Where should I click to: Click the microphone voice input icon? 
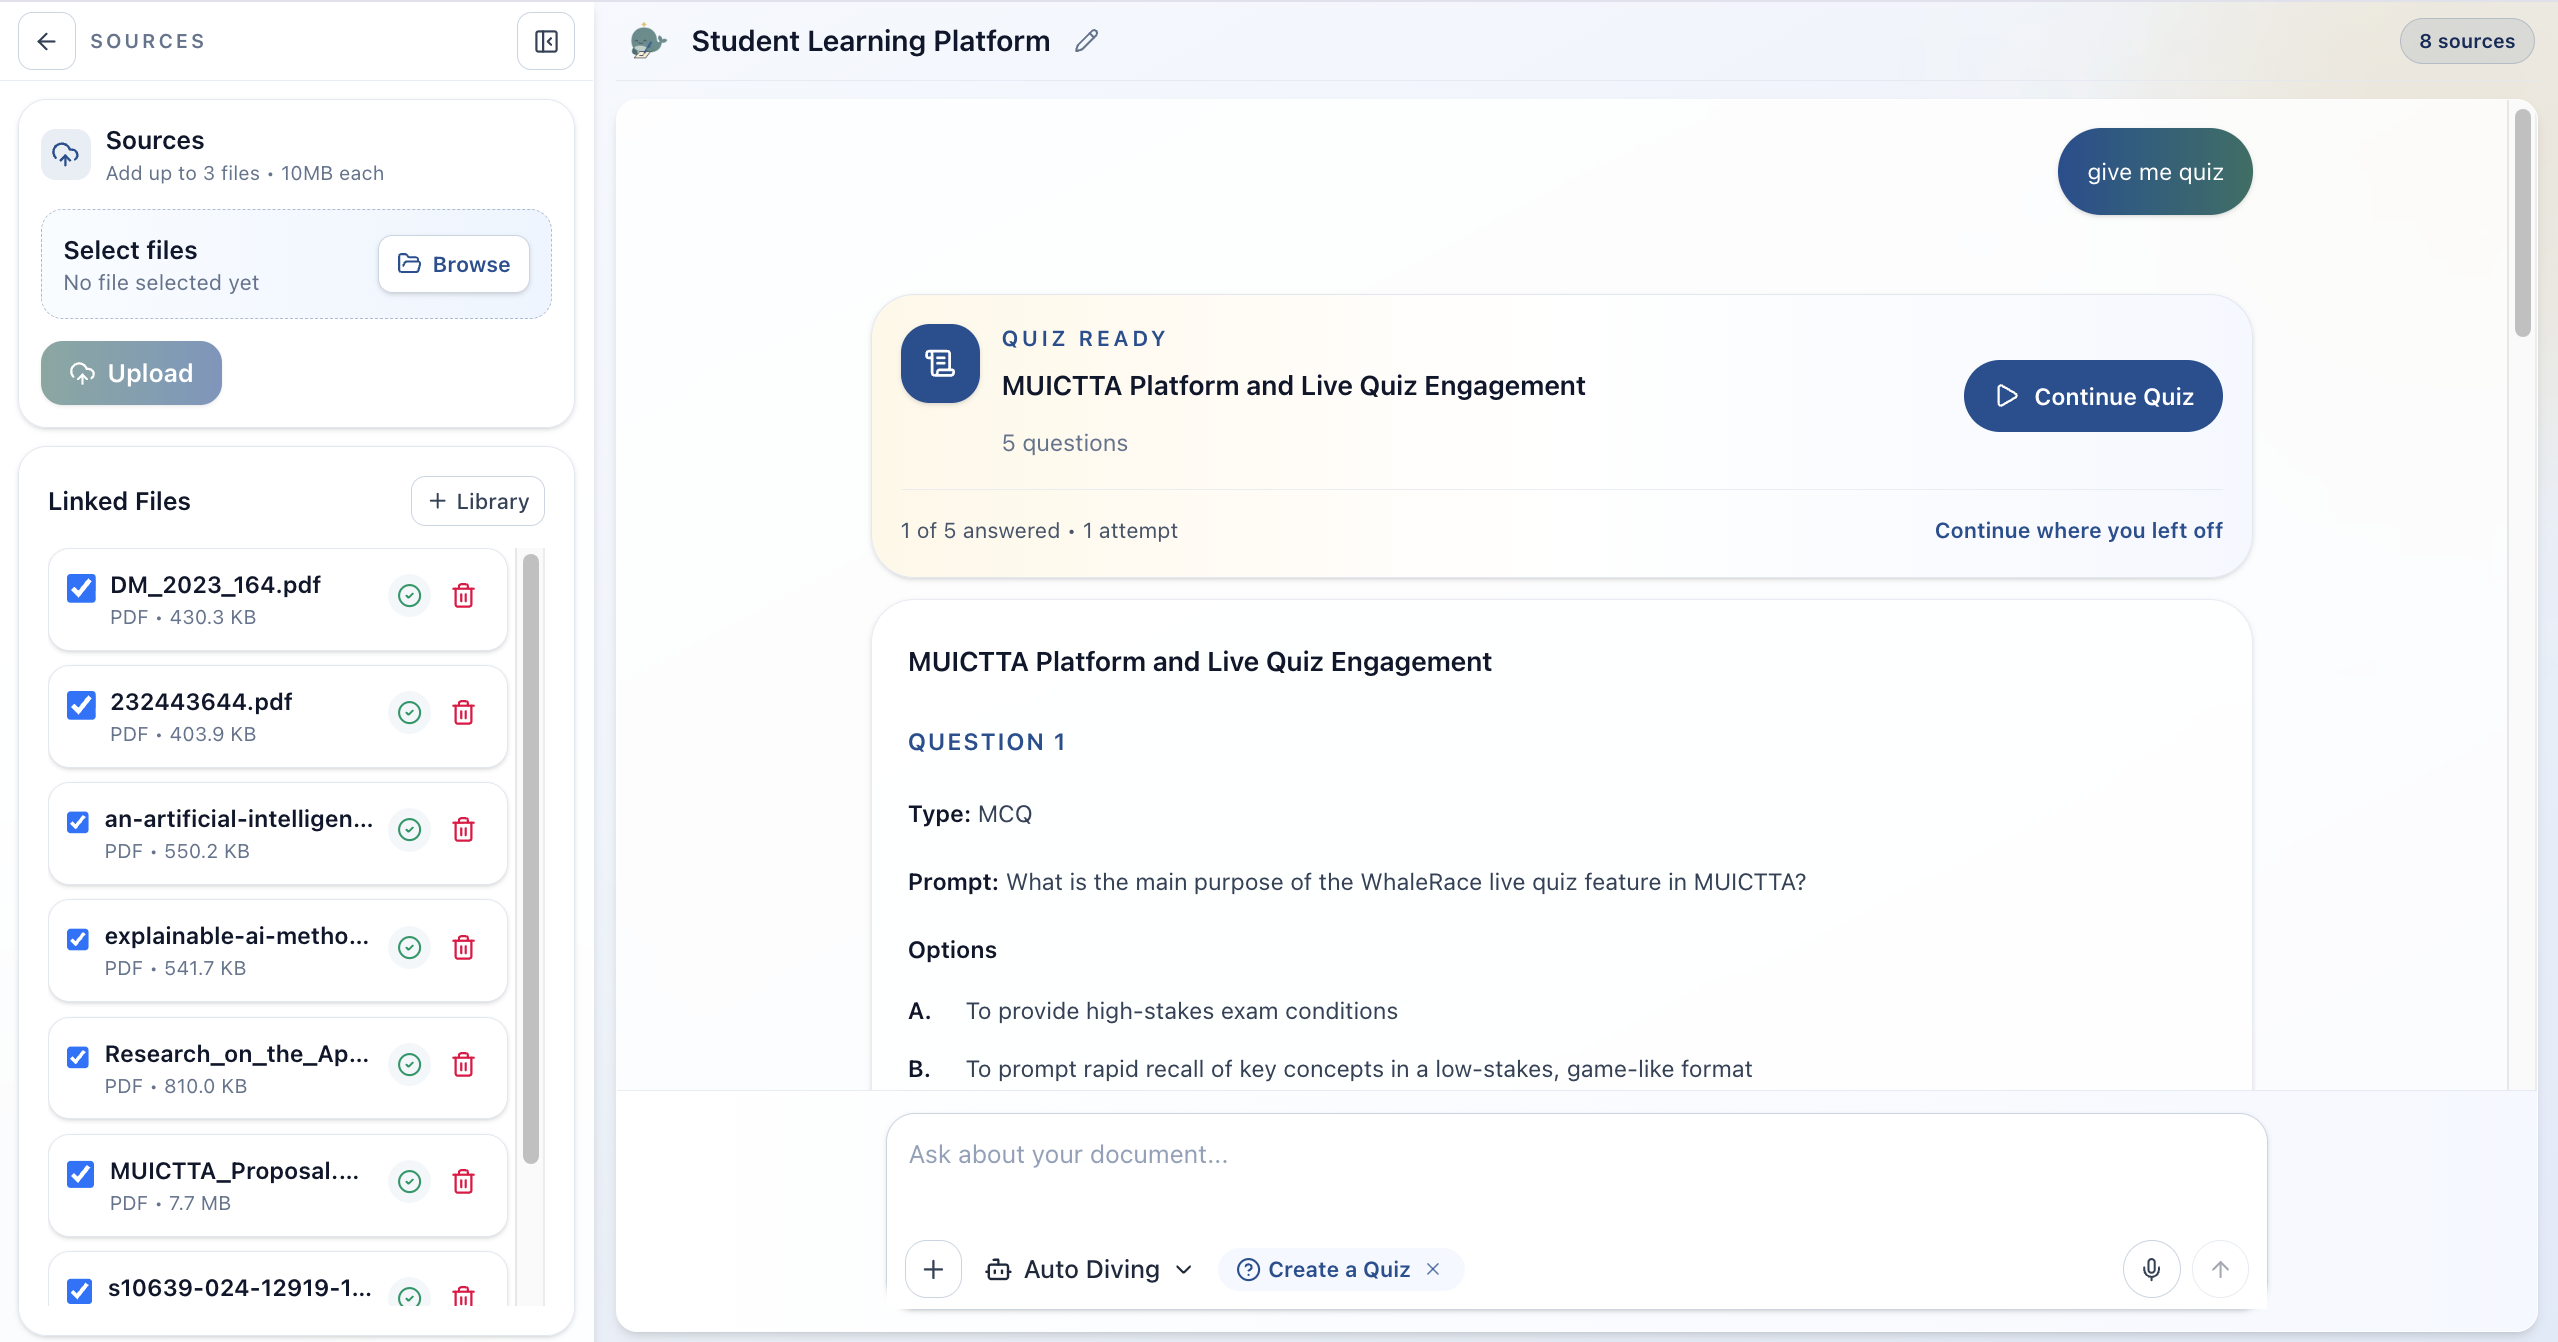2151,1269
